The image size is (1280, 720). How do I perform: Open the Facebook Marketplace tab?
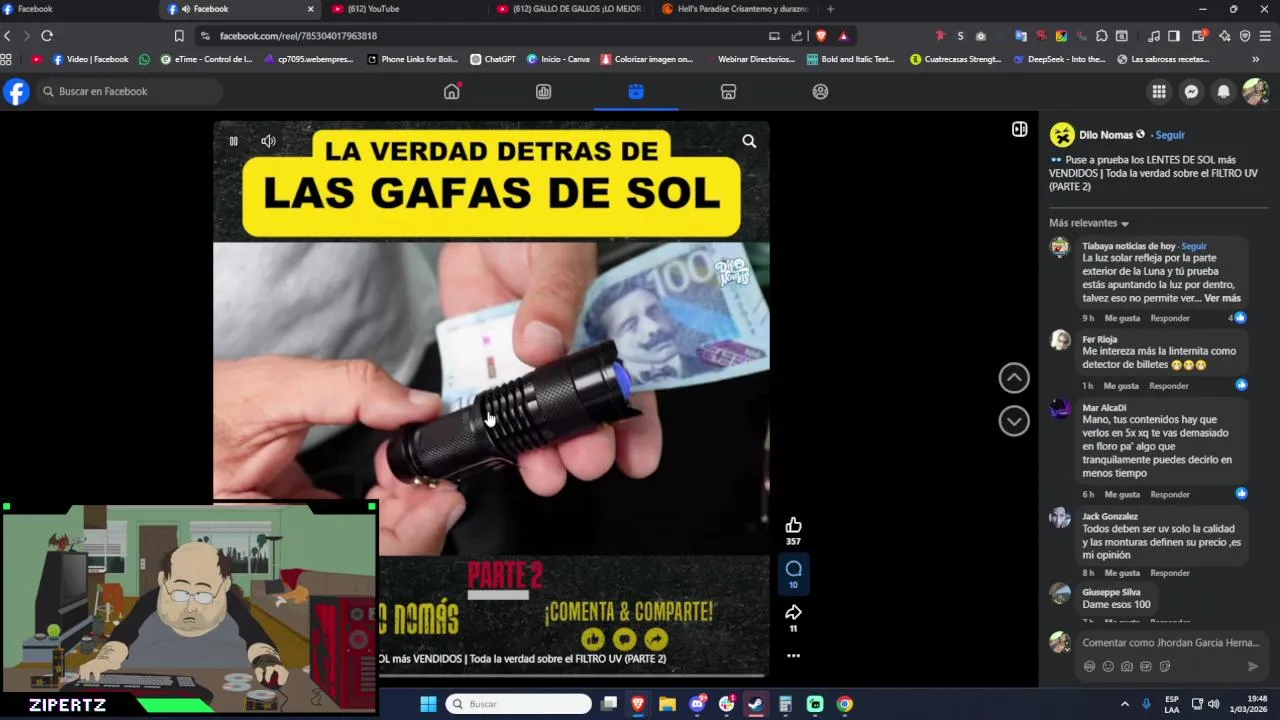(x=728, y=91)
